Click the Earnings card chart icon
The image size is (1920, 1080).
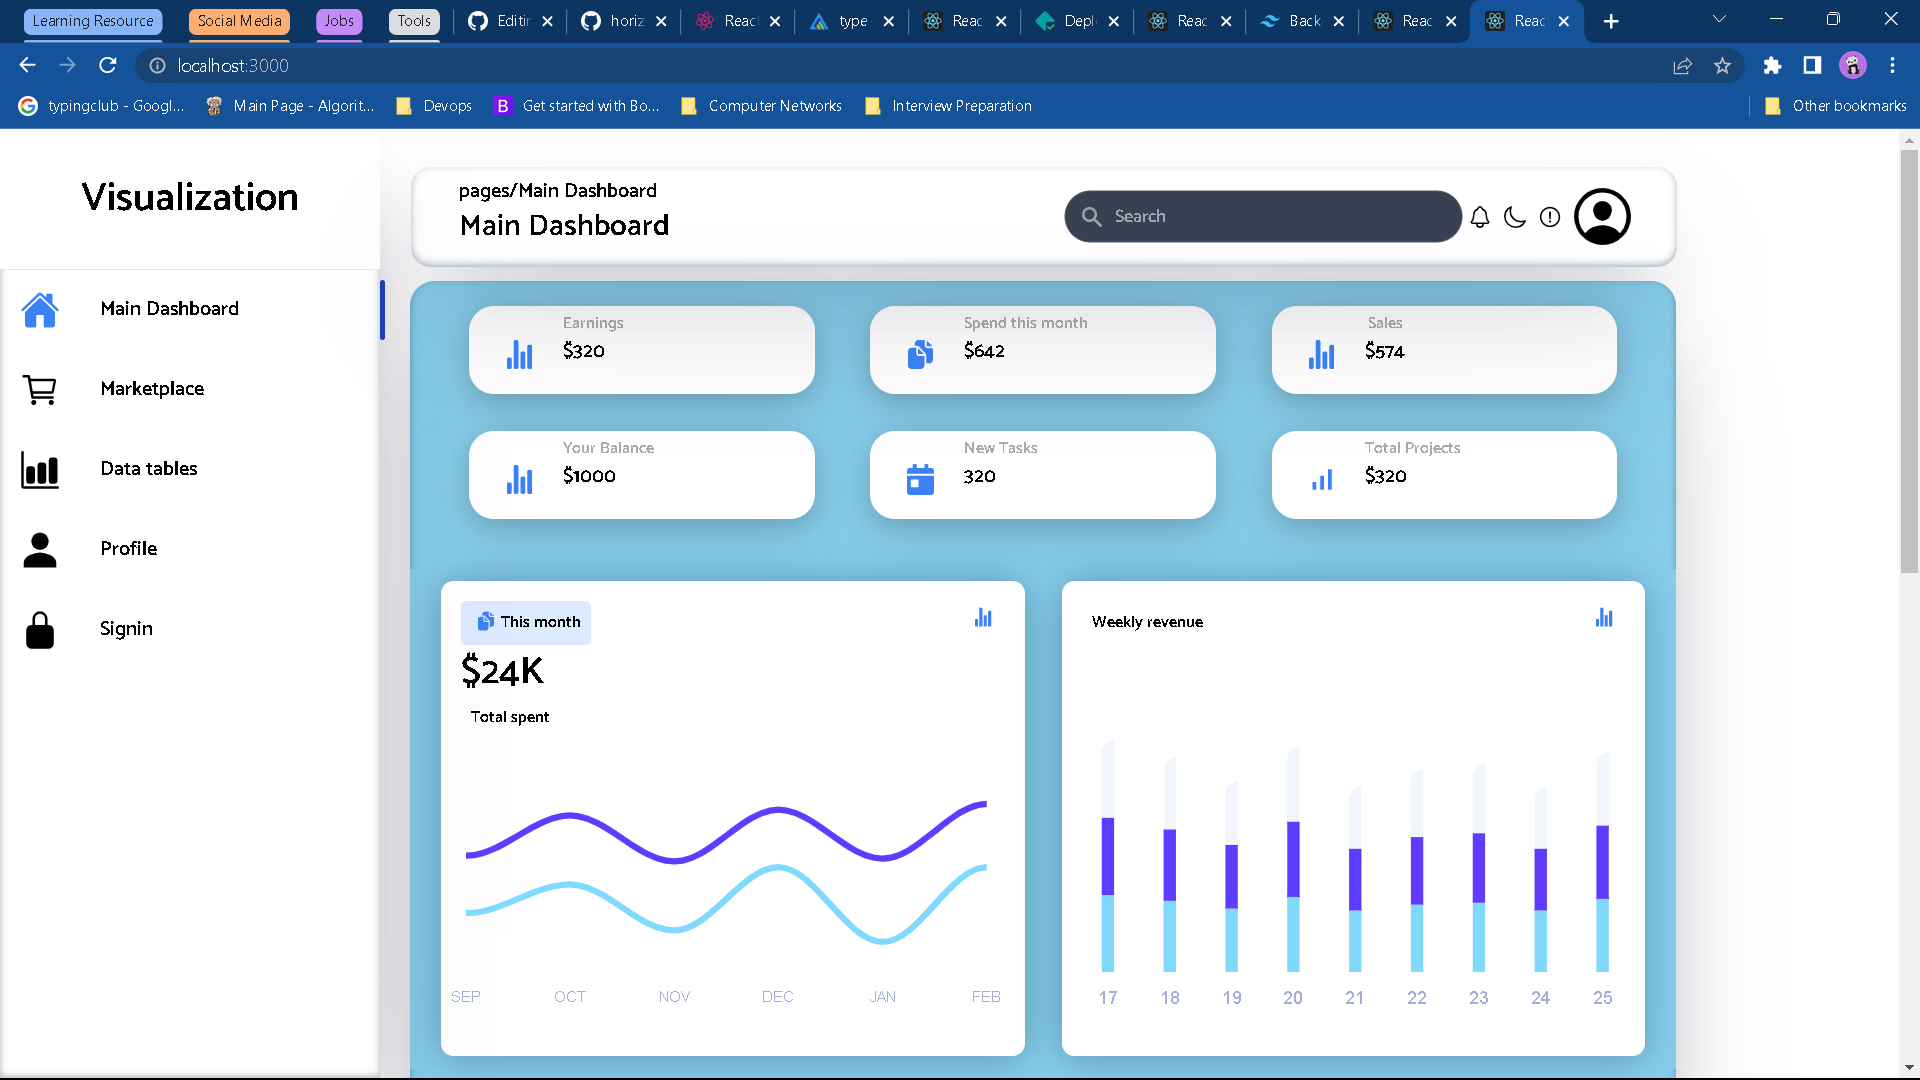click(519, 354)
